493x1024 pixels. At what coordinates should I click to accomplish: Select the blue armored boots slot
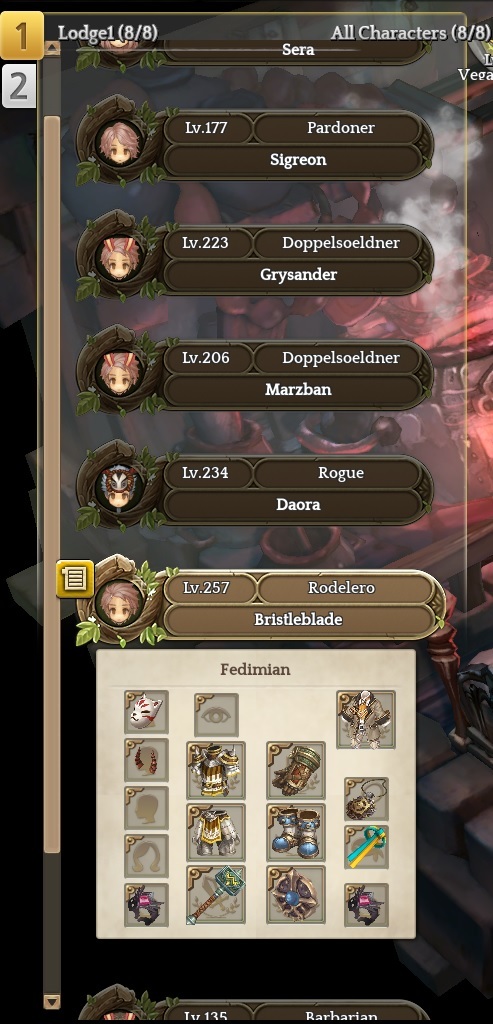click(296, 833)
